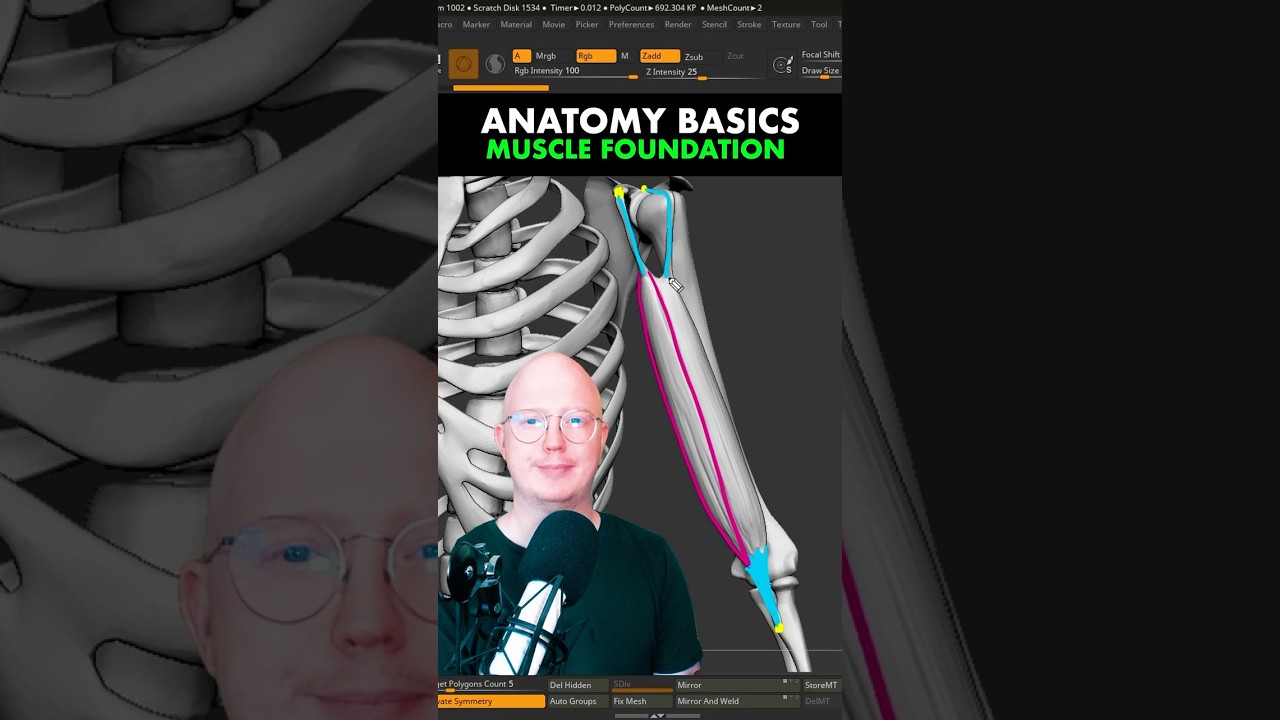Click the dynamic brush size S icon
The width and height of the screenshot is (1280, 720).
[x=782, y=65]
